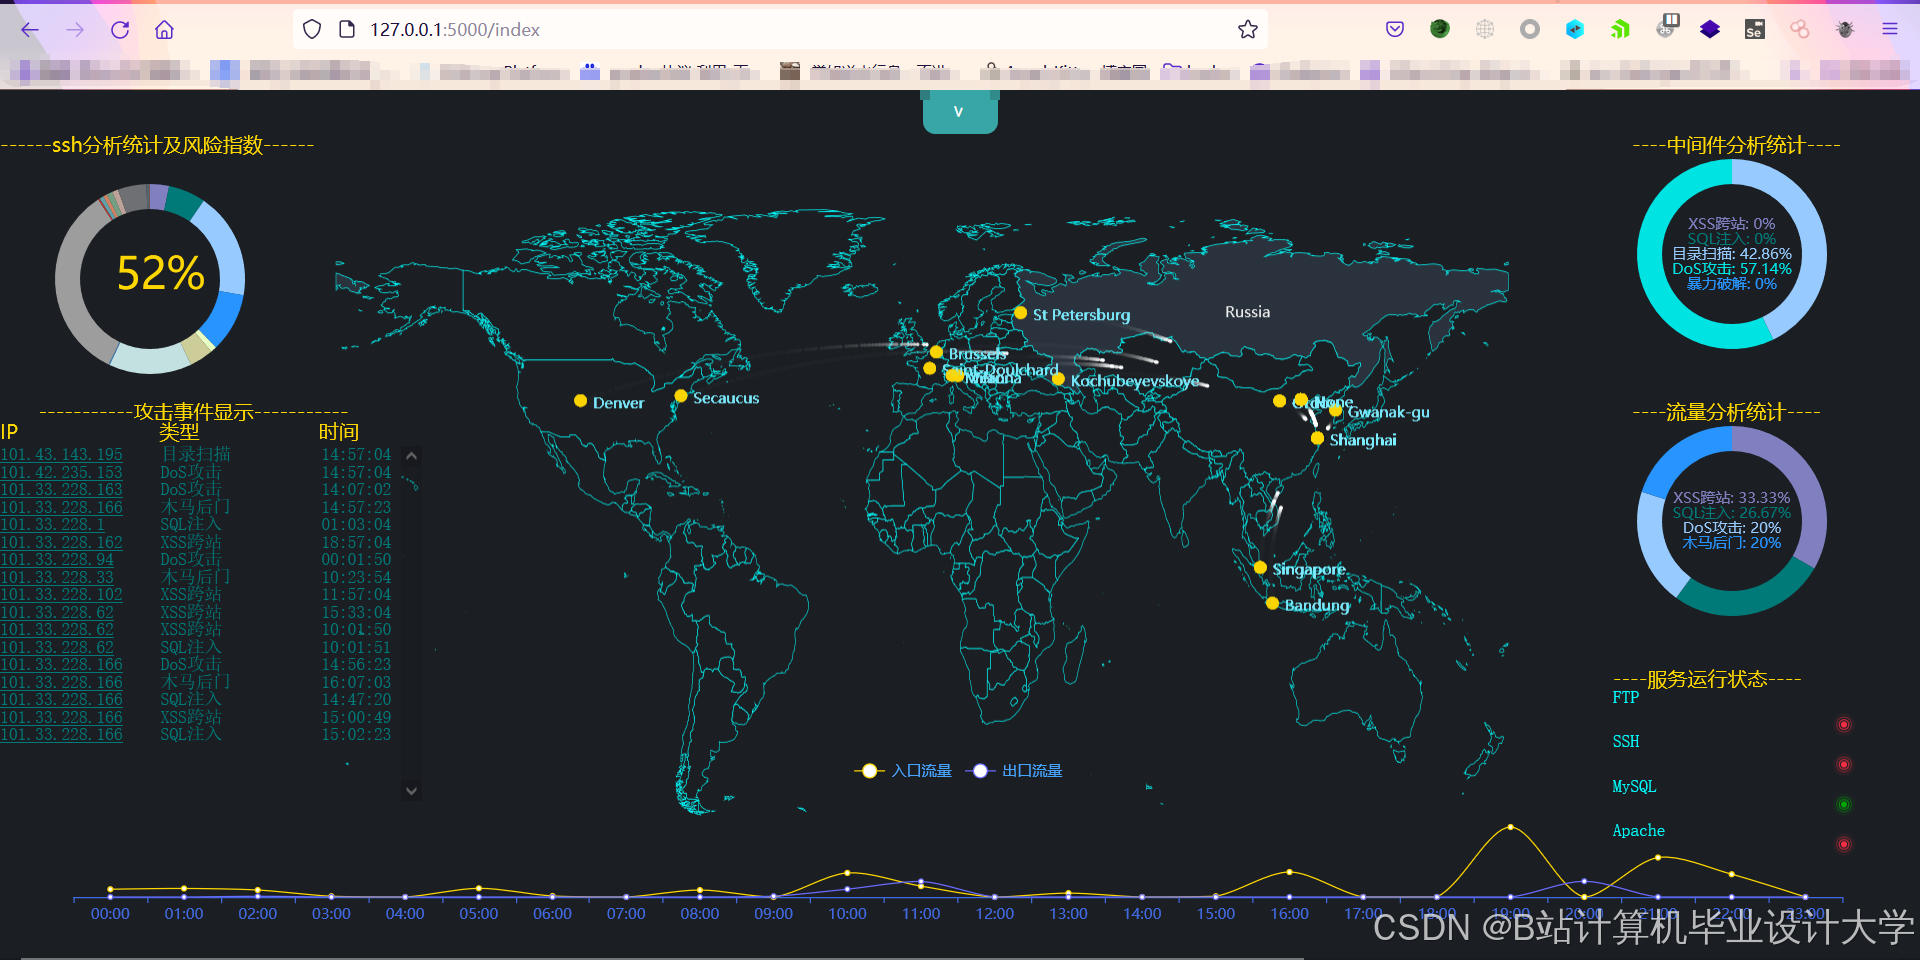Click the Secaucus map marker
The width and height of the screenshot is (1920, 960).
[x=681, y=396]
